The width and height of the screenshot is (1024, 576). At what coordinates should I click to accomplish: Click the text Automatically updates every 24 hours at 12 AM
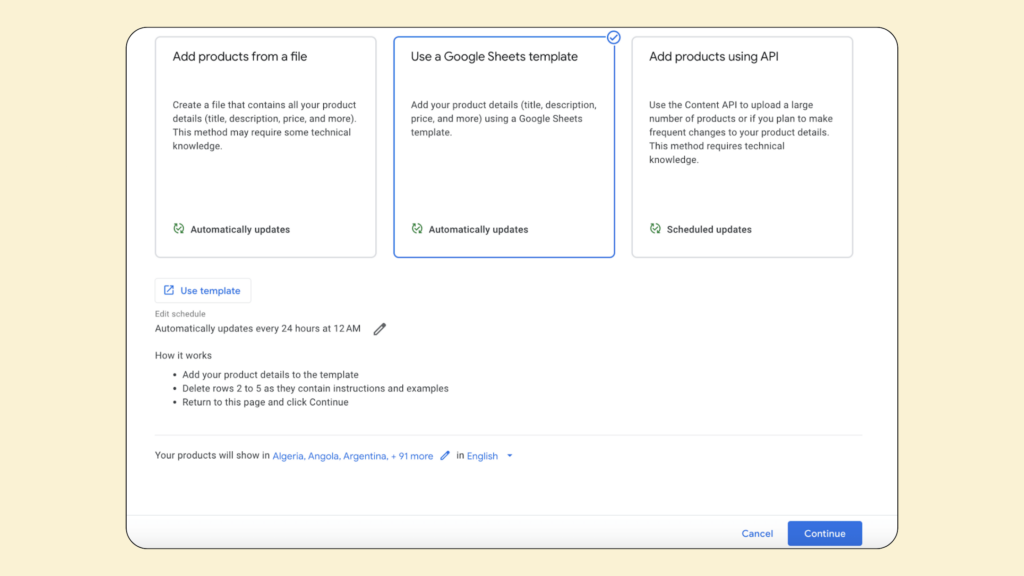click(257, 328)
